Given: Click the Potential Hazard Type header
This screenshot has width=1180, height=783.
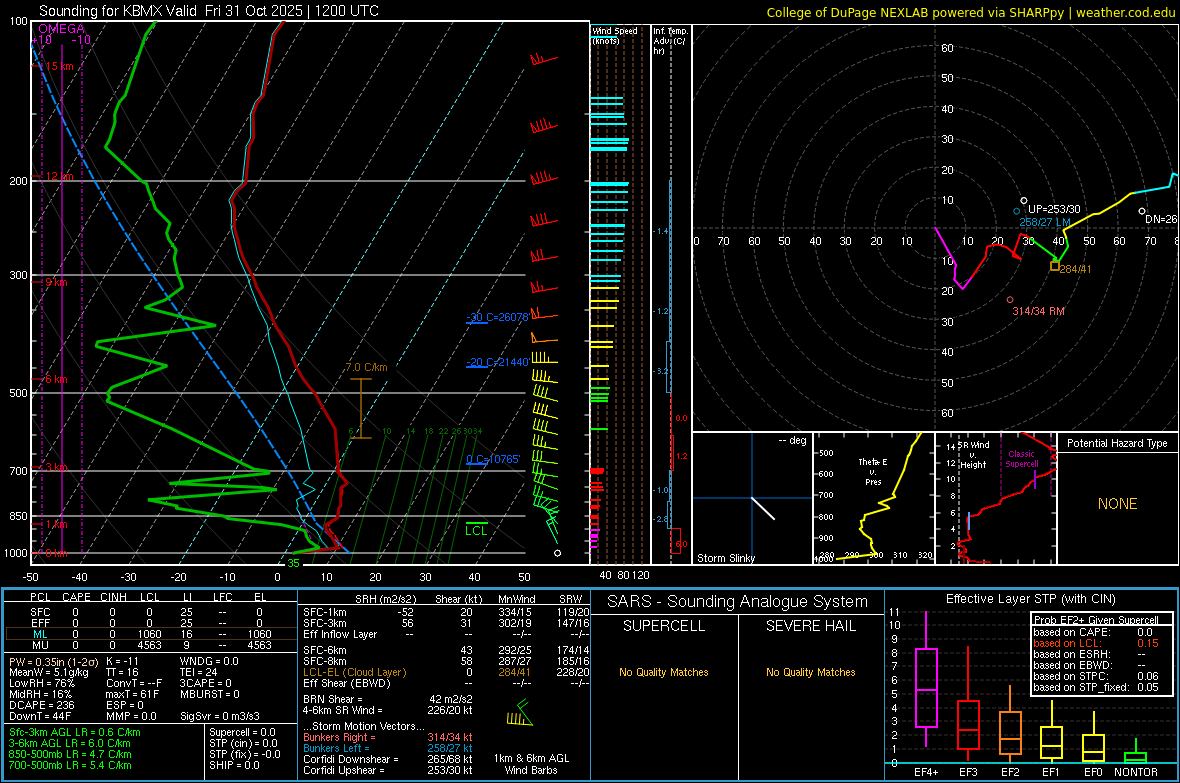Looking at the screenshot, I should [1117, 443].
